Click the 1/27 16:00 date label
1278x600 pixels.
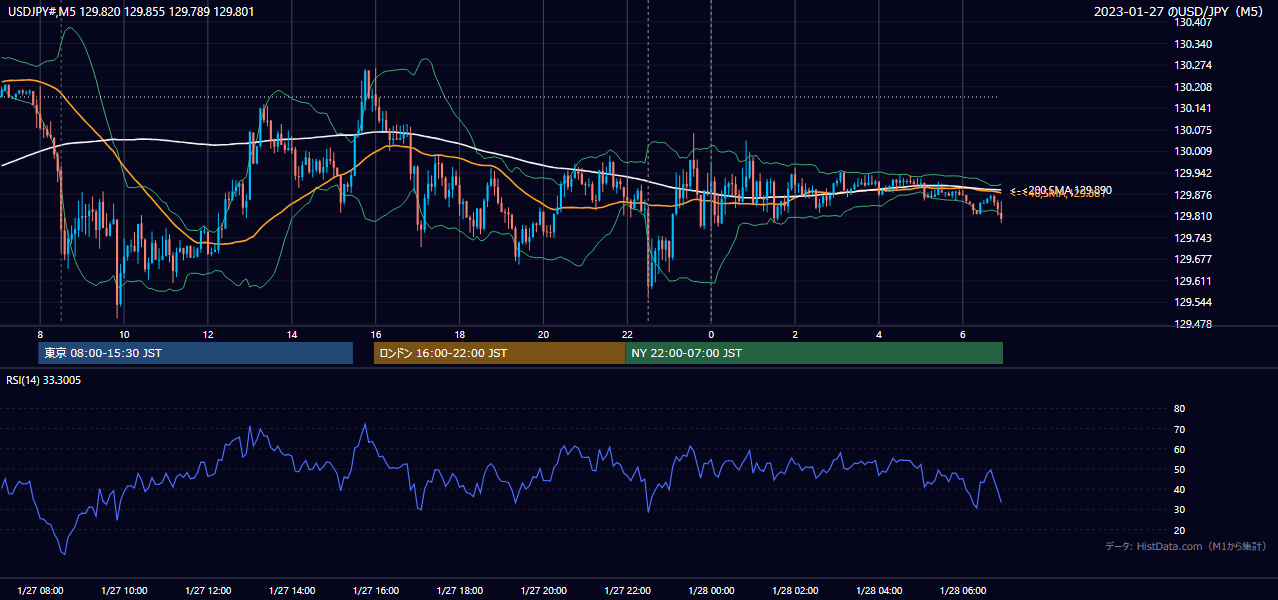coord(376,590)
